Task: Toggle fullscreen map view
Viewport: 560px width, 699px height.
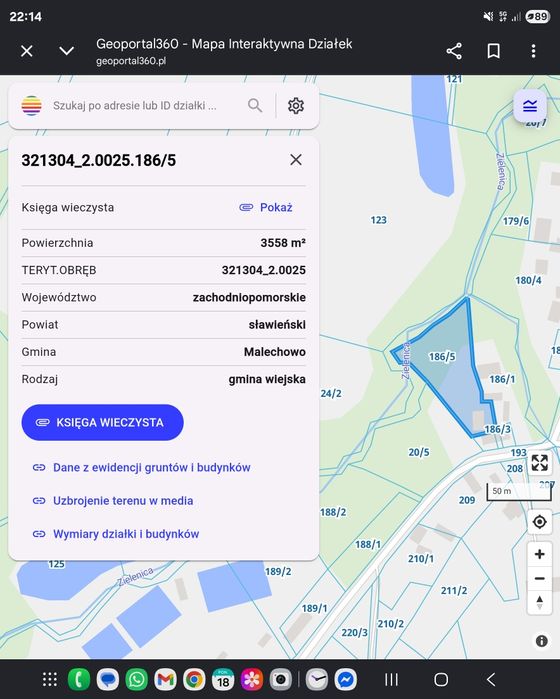Action: 539,463
